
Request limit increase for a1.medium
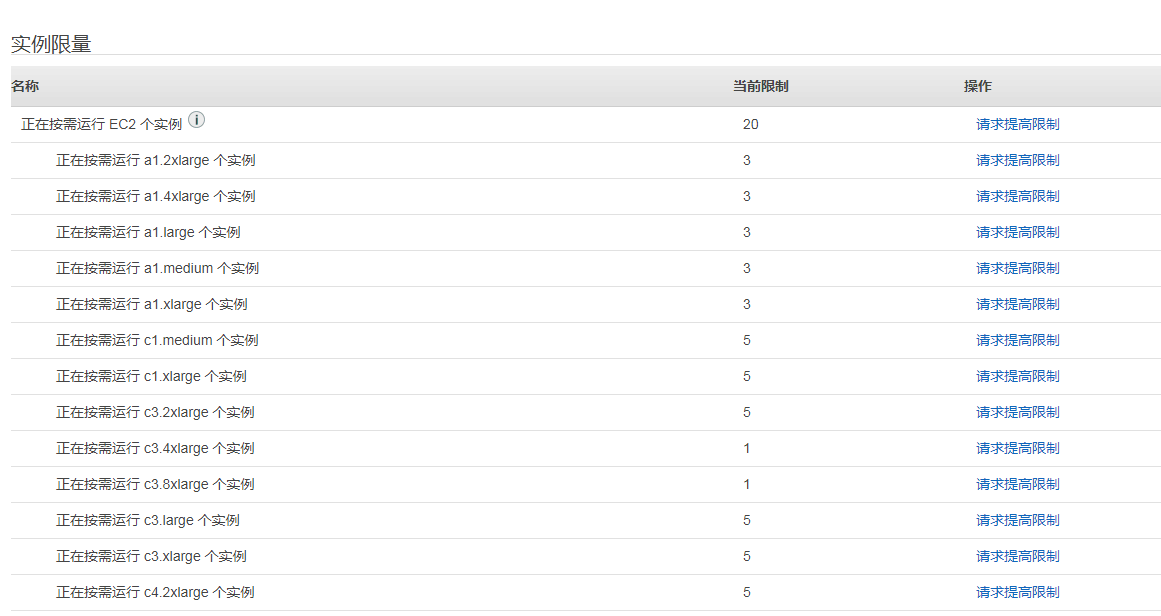click(x=1017, y=268)
